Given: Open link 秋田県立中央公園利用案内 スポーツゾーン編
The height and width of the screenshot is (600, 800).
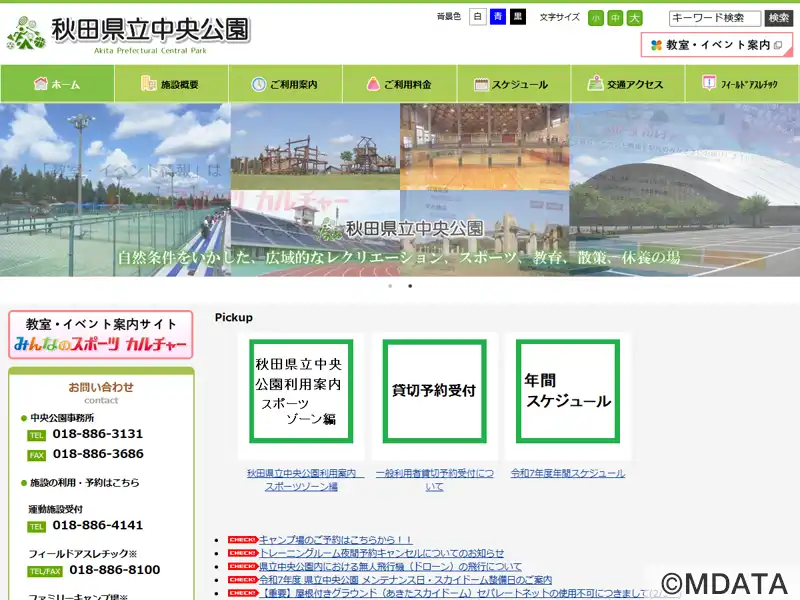Looking at the screenshot, I should [x=305, y=480].
